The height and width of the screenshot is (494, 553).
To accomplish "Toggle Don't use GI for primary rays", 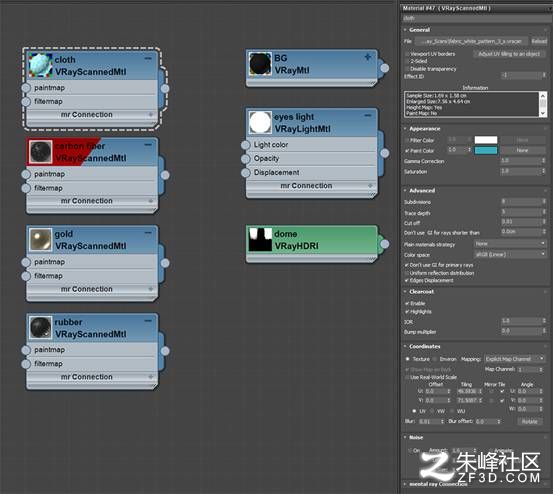I will click(x=407, y=265).
